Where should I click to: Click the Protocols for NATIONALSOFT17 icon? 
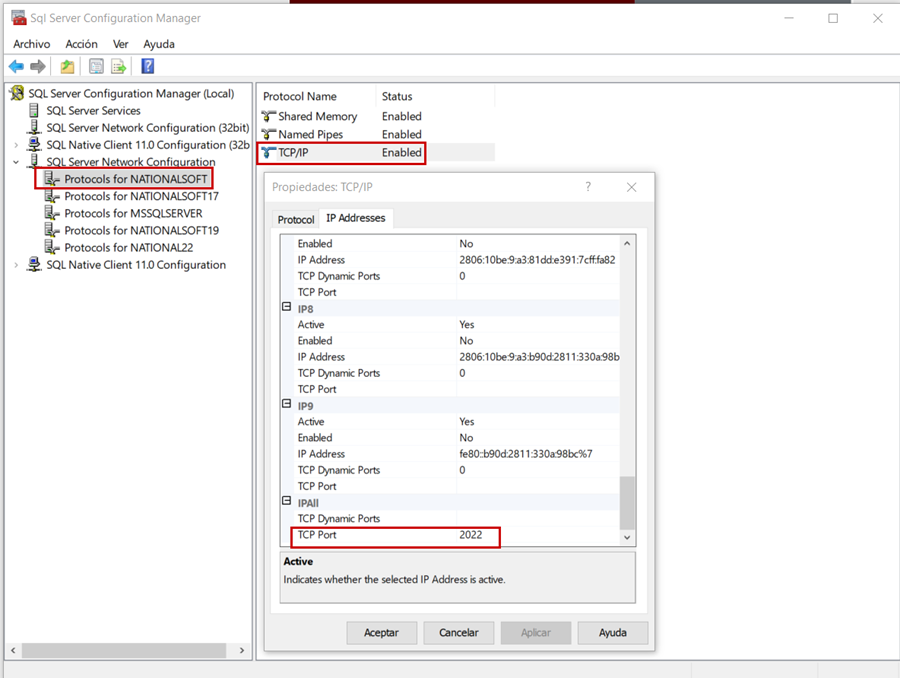coord(52,196)
